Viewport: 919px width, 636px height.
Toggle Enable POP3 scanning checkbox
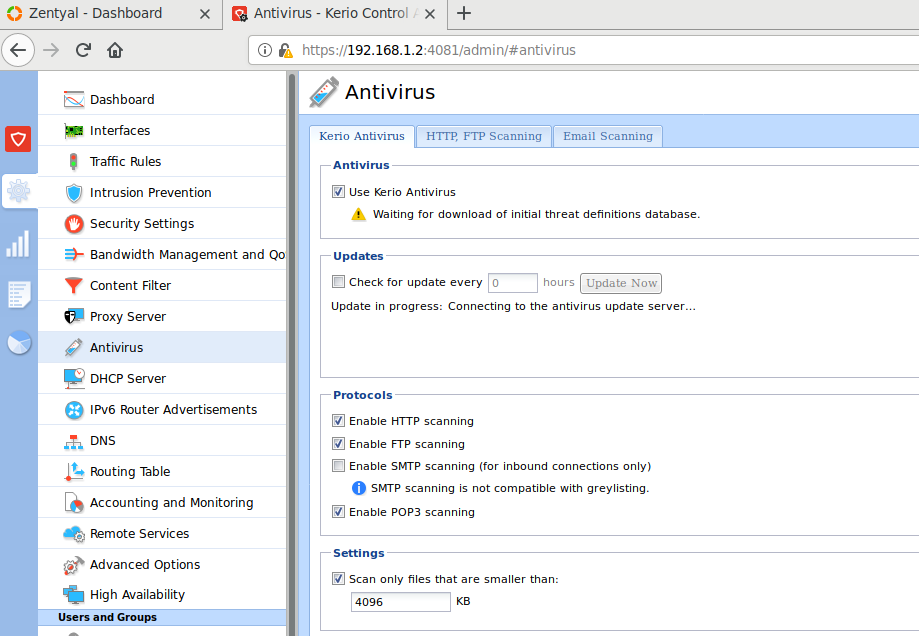pos(338,512)
